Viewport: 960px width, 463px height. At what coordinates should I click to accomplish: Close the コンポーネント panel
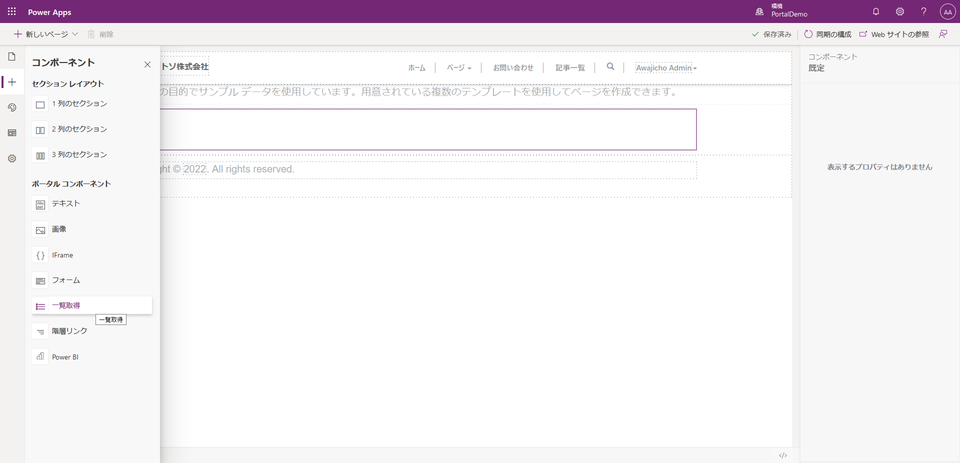[x=147, y=64]
